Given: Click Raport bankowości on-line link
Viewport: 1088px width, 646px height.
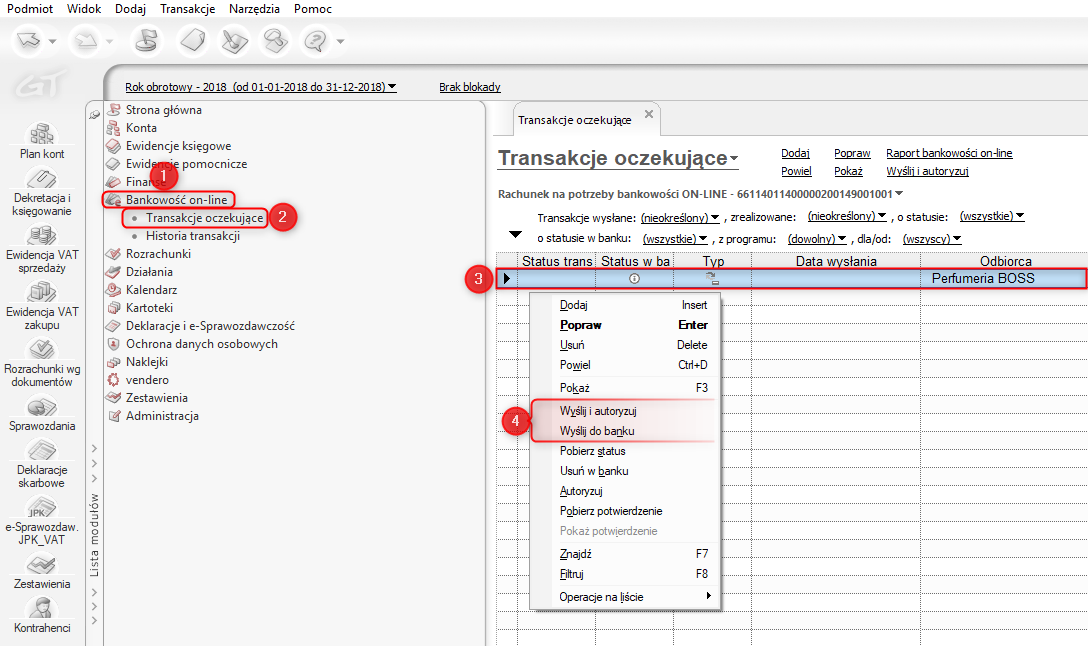Looking at the screenshot, I should point(949,153).
